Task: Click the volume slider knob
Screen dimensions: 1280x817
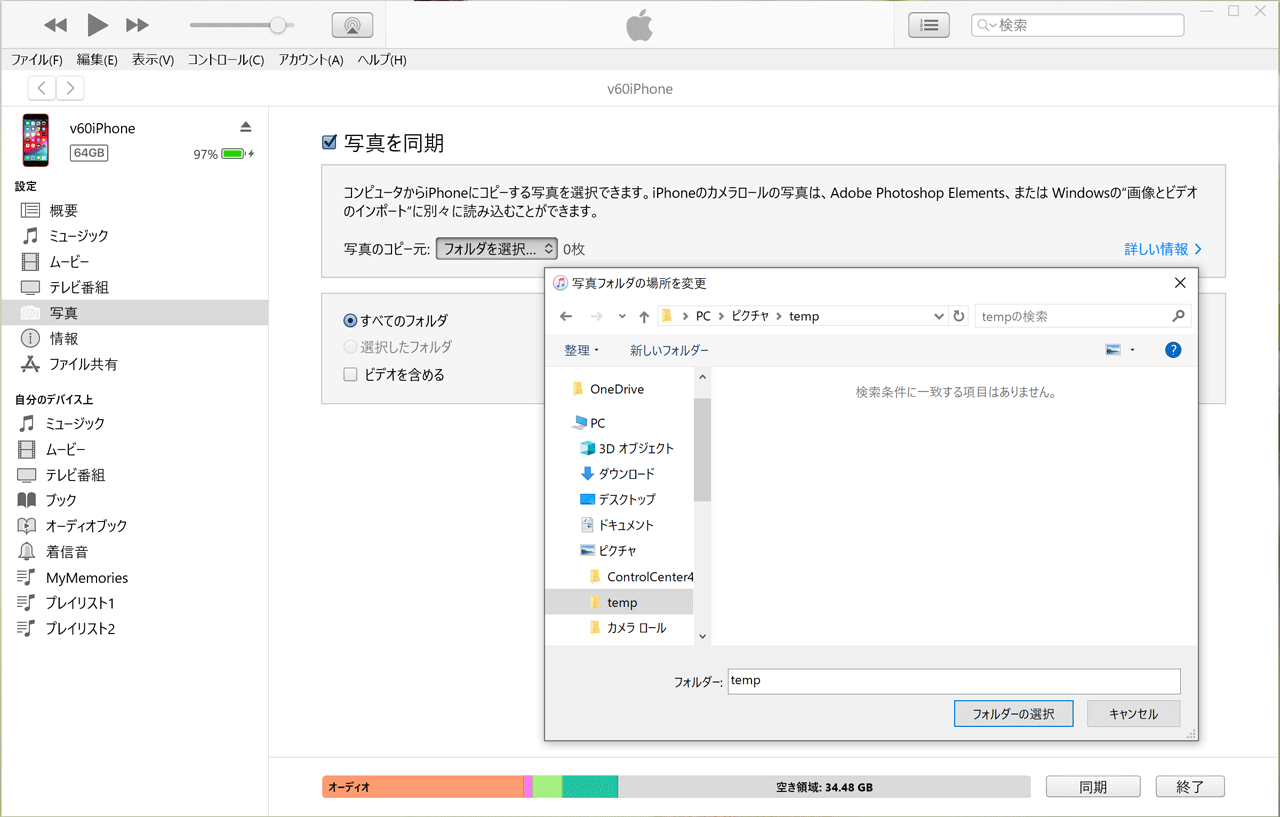Action: pyautogui.click(x=278, y=25)
